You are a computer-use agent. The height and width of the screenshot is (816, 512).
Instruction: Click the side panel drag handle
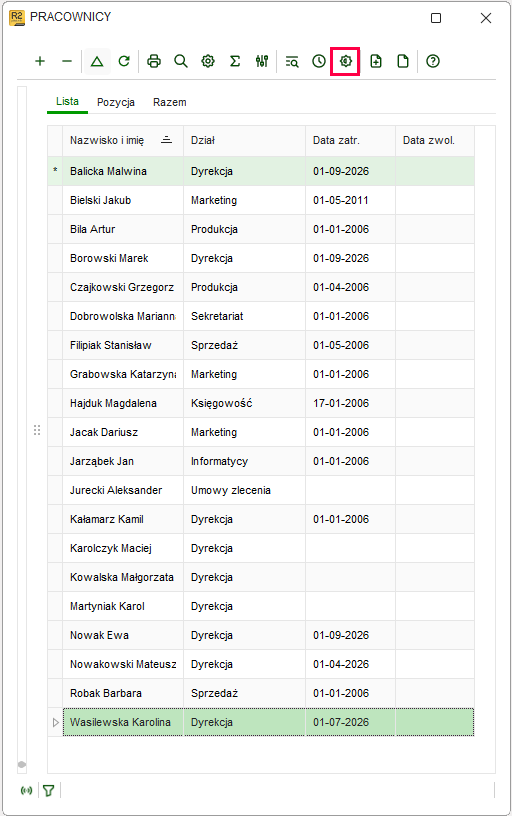point(37,430)
